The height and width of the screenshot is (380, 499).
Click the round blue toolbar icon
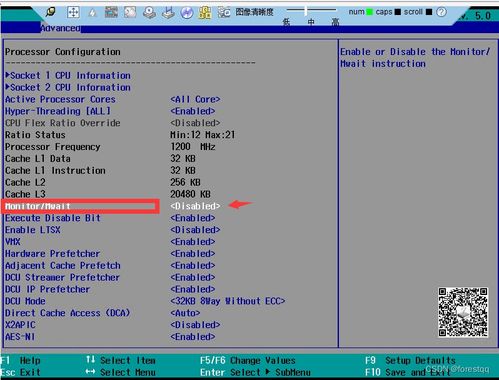pyautogui.click(x=187, y=13)
